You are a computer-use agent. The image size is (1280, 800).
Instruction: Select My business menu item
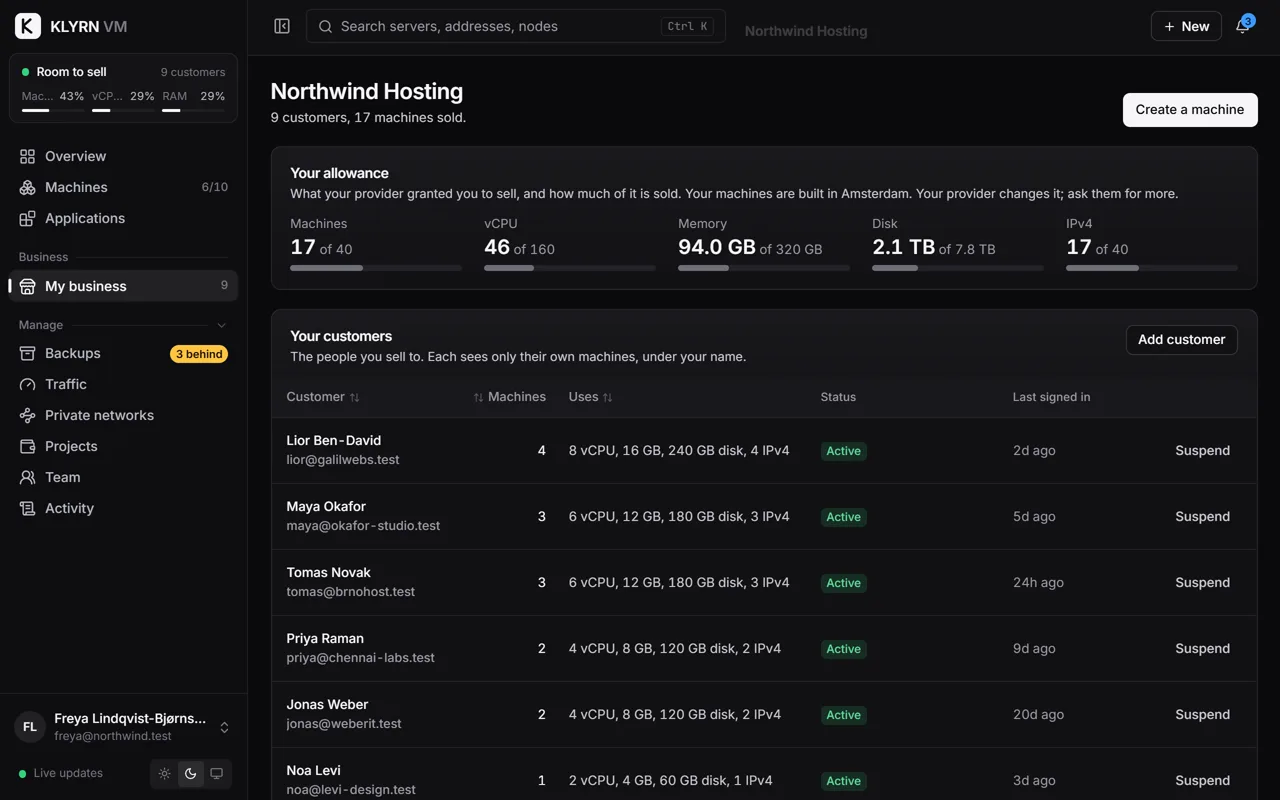[123, 286]
